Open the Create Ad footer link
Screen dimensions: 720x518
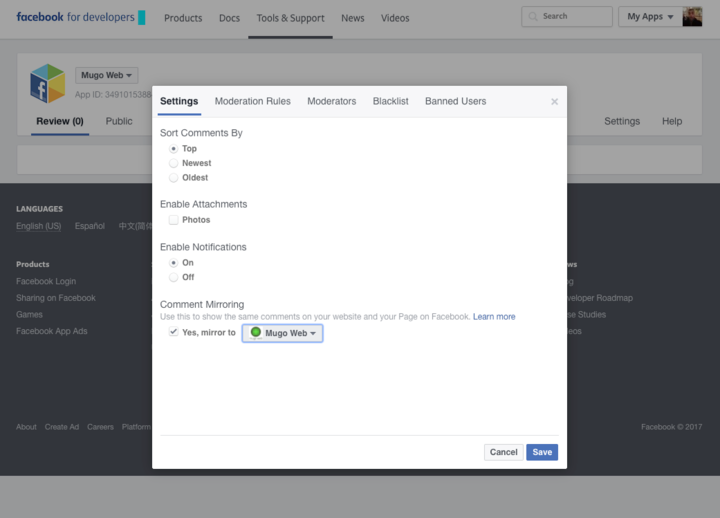point(62,427)
